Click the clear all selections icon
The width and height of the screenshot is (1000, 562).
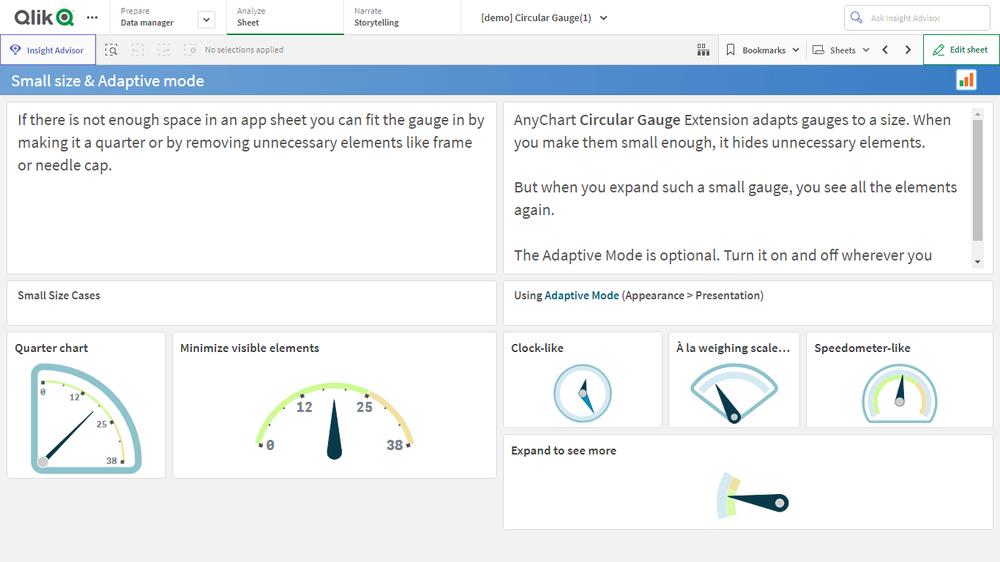point(190,50)
